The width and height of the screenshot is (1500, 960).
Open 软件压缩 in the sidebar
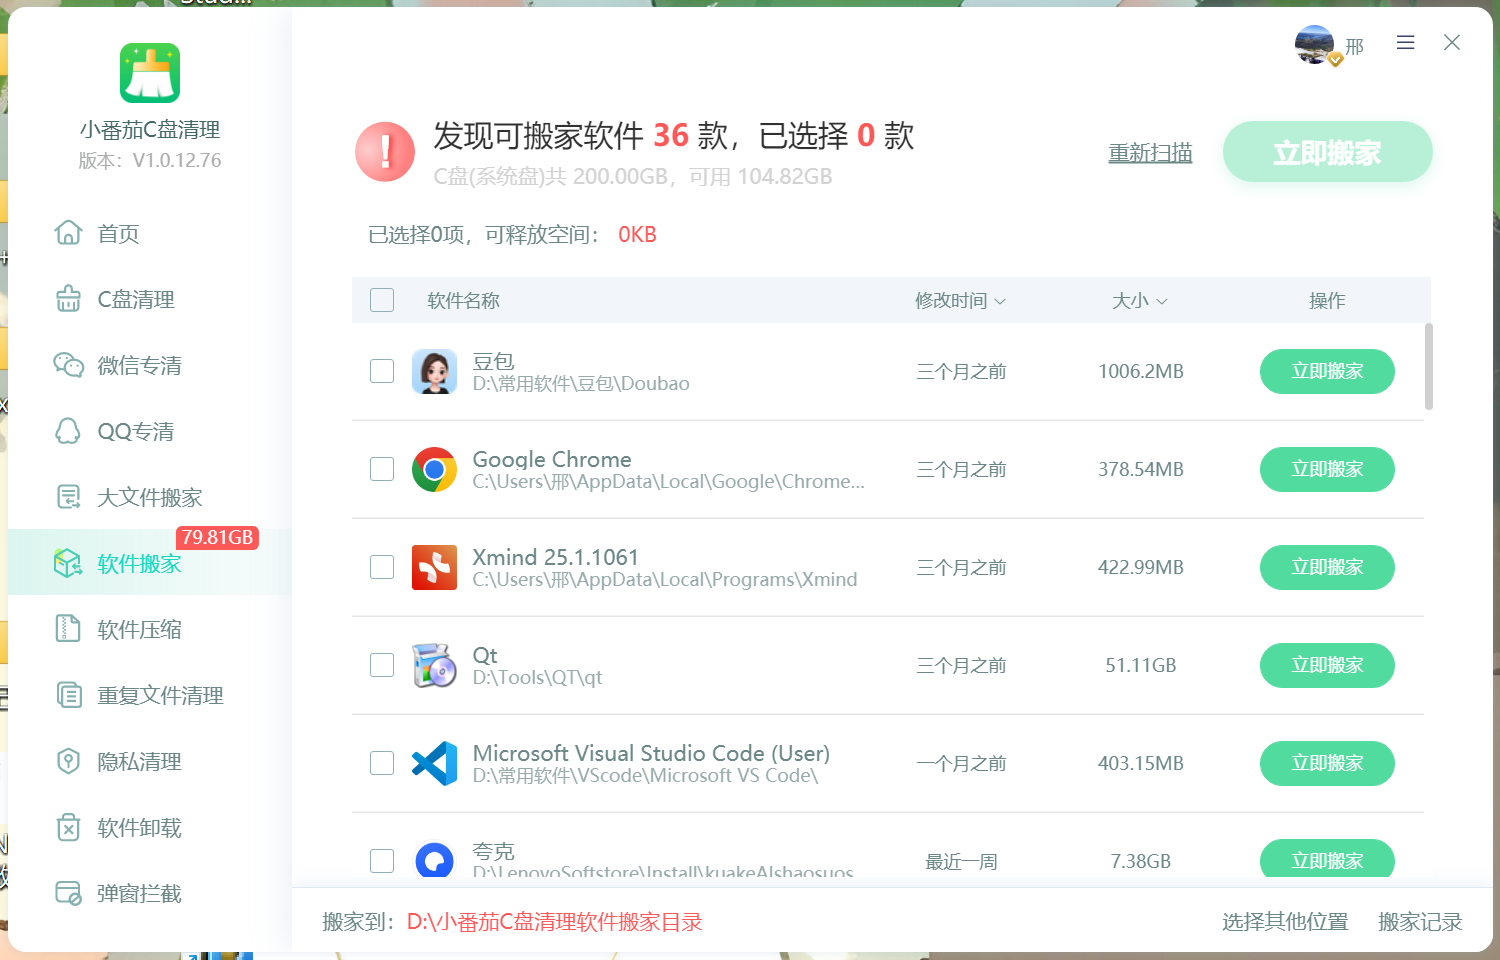[x=139, y=629]
